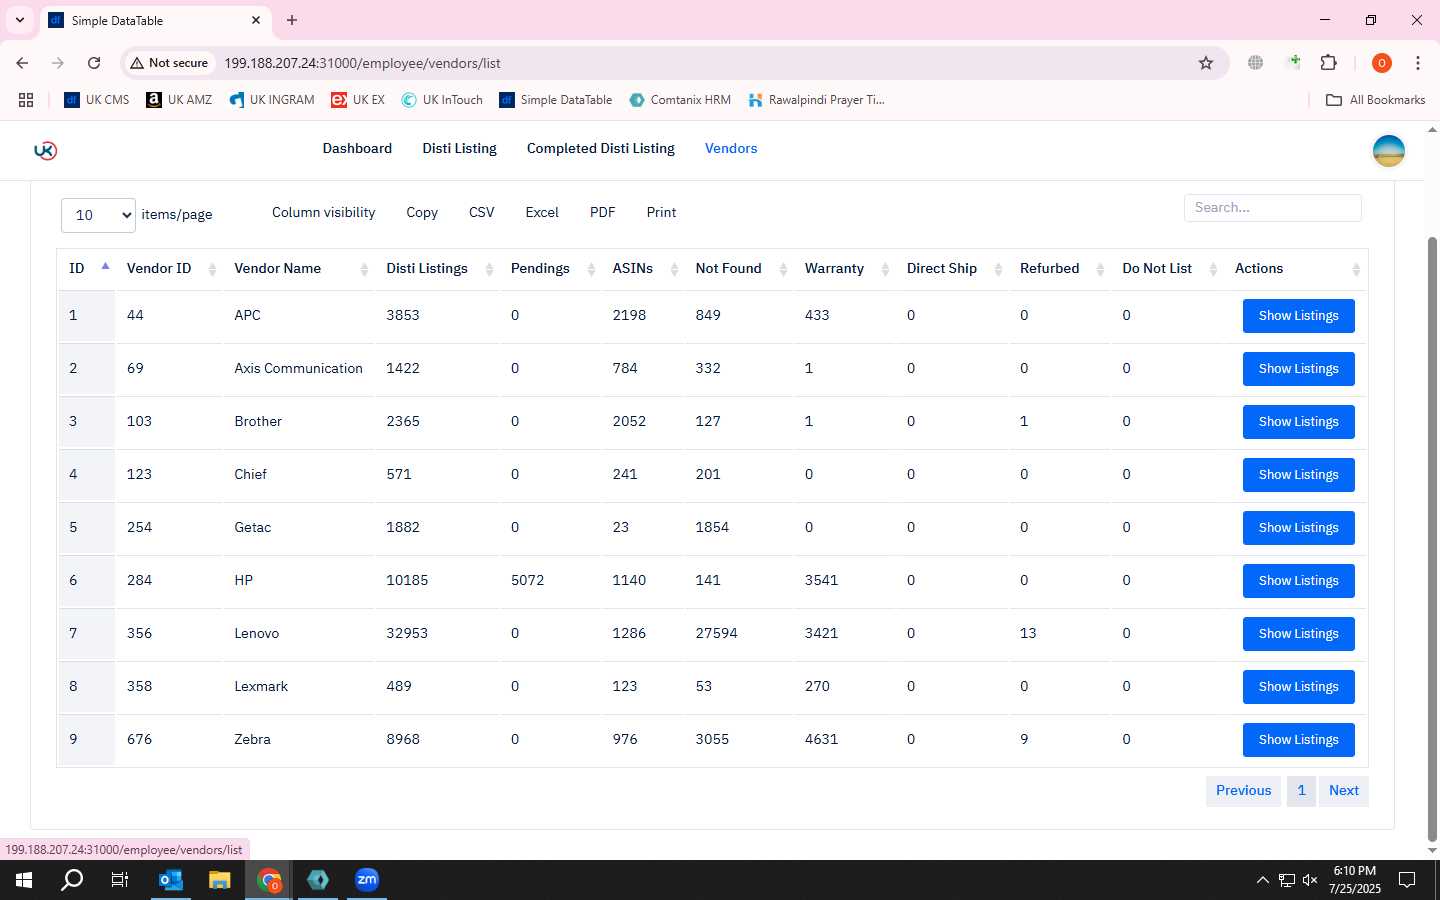This screenshot has height=900, width=1440.
Task: Show Listings for Getac
Action: [x=1298, y=528]
